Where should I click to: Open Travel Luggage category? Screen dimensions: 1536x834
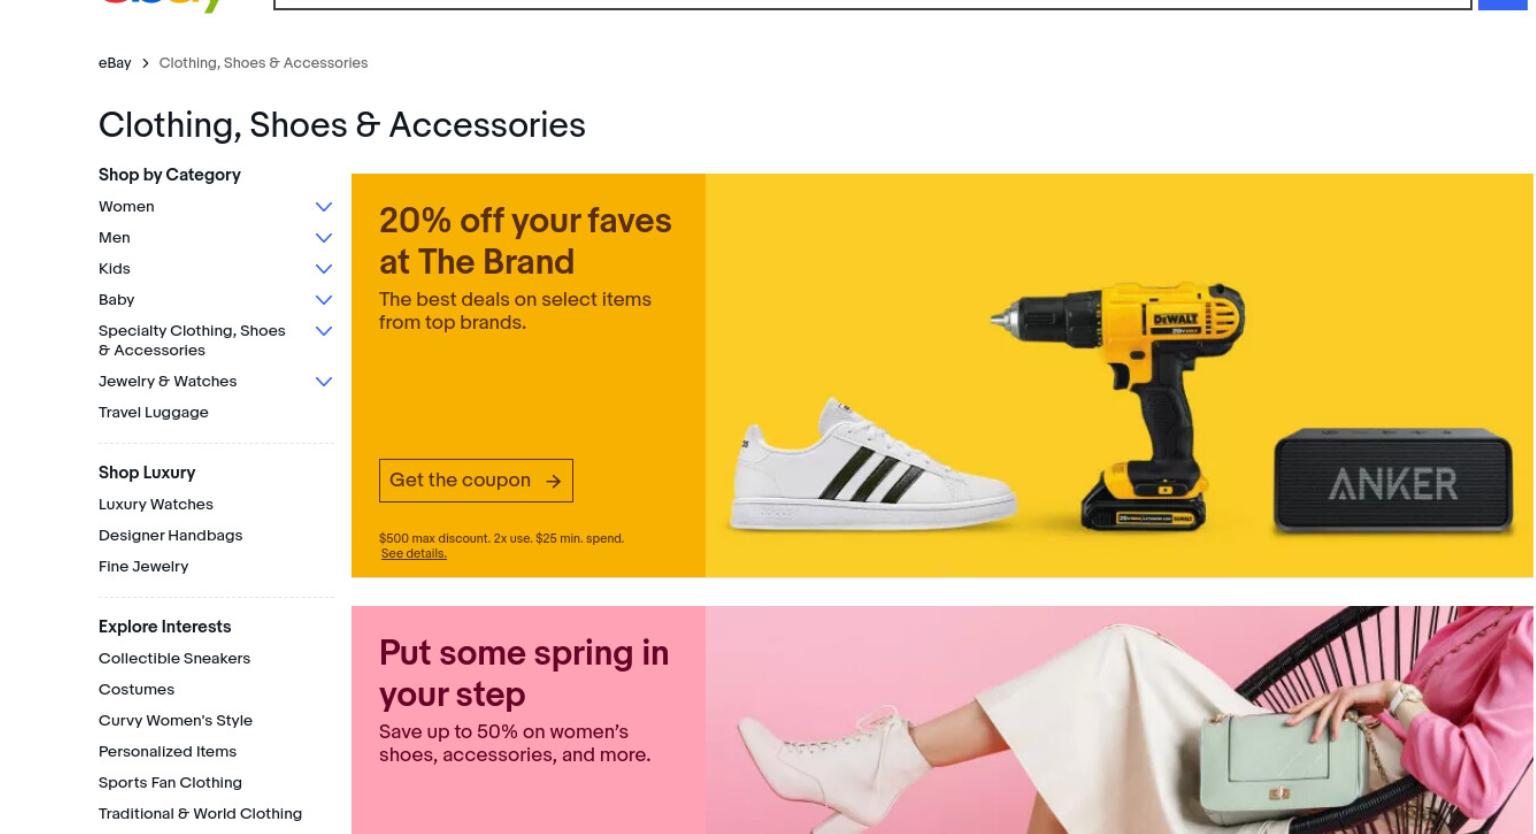click(x=153, y=413)
